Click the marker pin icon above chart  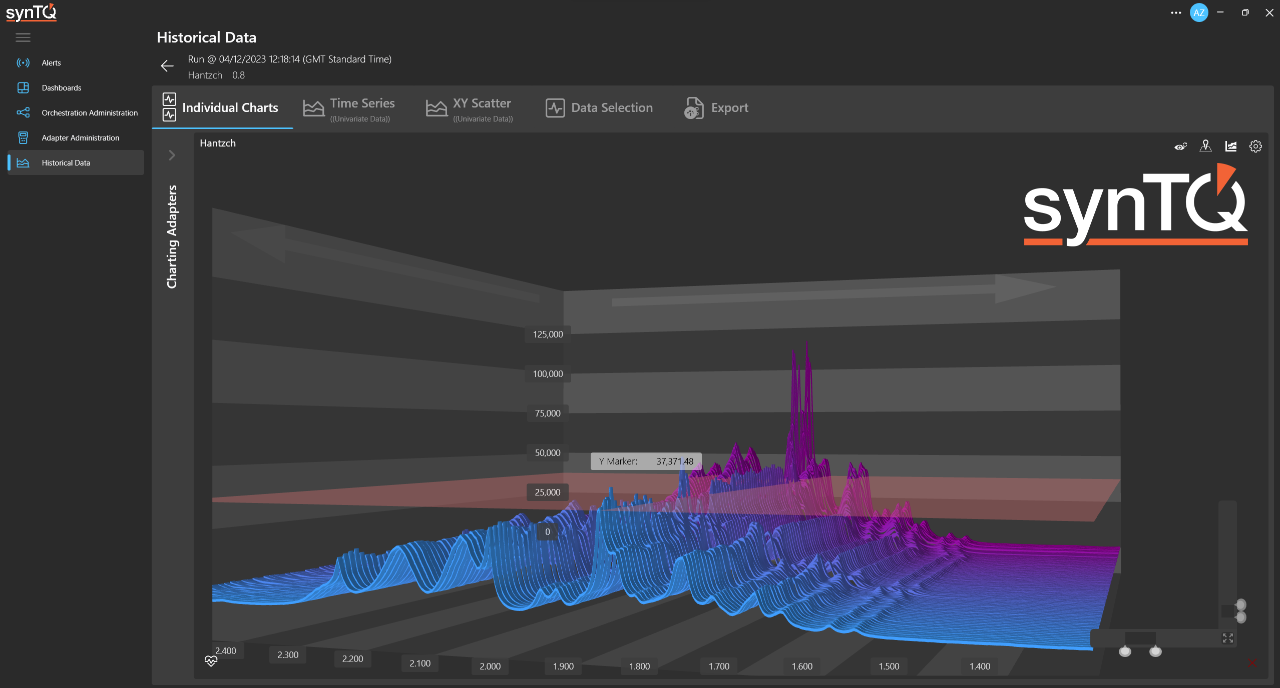[x=1206, y=146]
